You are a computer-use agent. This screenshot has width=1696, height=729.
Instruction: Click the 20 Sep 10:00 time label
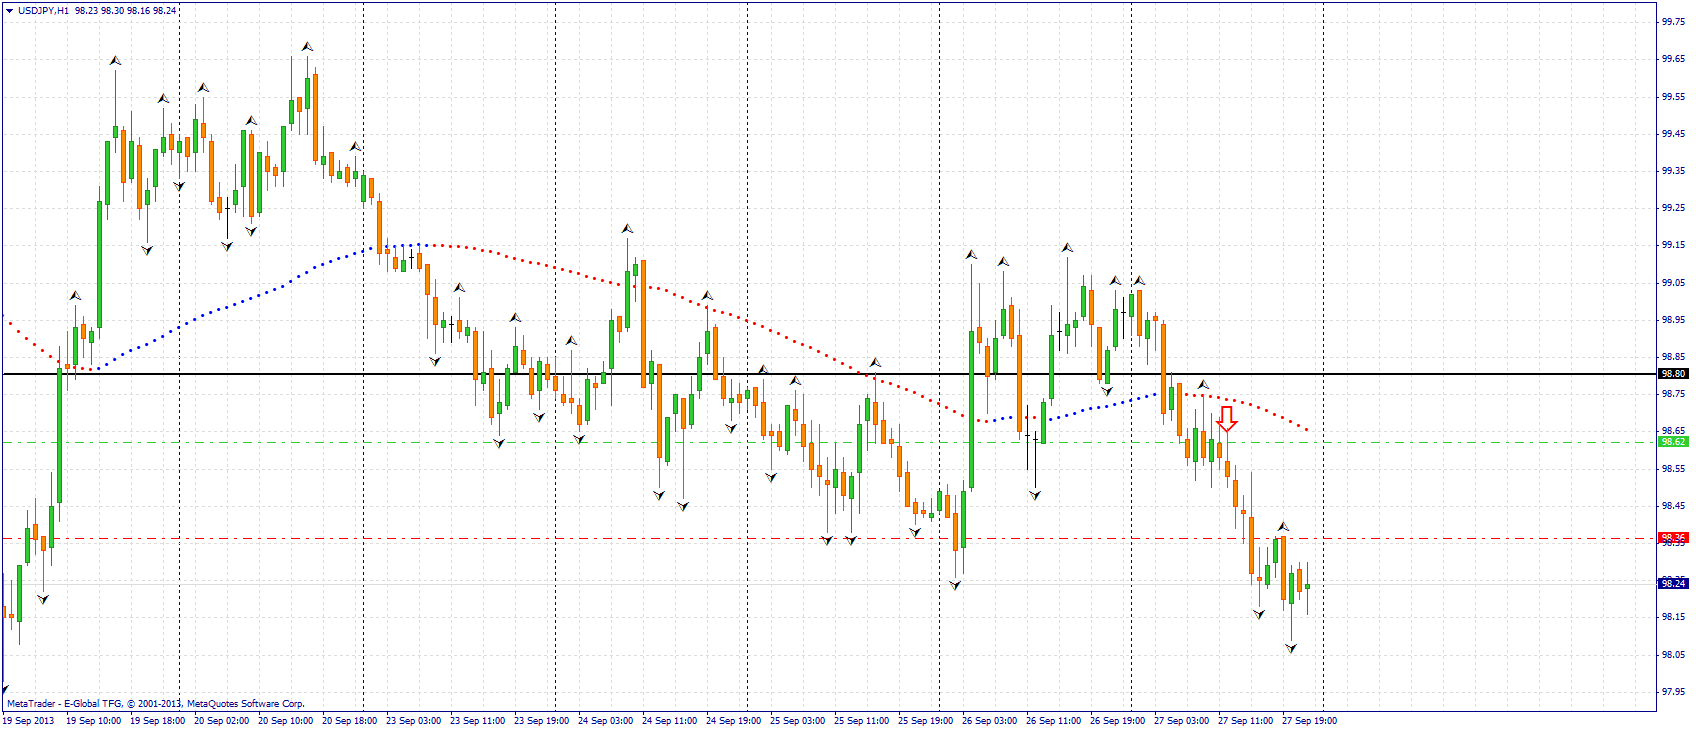286,721
